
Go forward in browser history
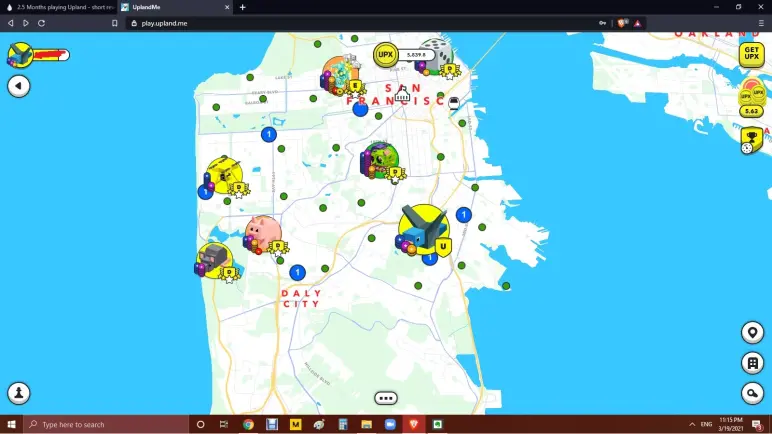coord(26,23)
